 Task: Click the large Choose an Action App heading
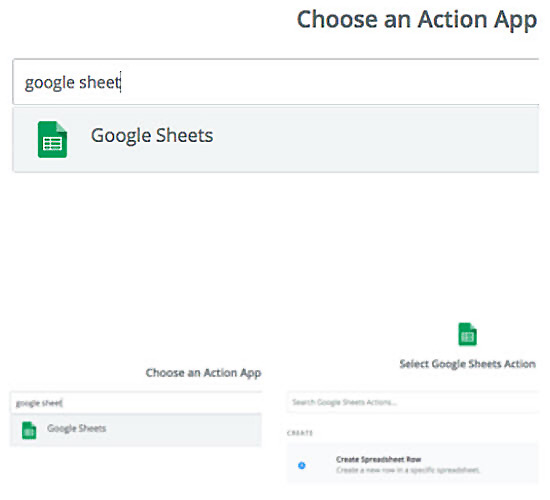click(x=417, y=20)
